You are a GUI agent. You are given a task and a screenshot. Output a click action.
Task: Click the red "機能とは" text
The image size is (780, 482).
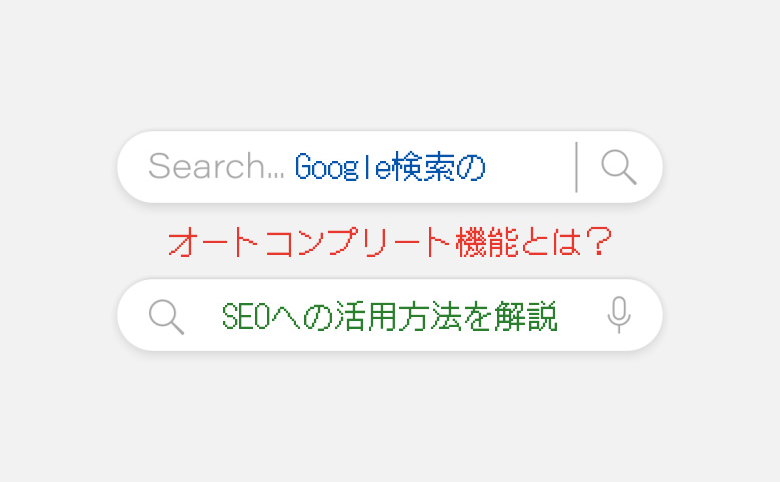519,242
